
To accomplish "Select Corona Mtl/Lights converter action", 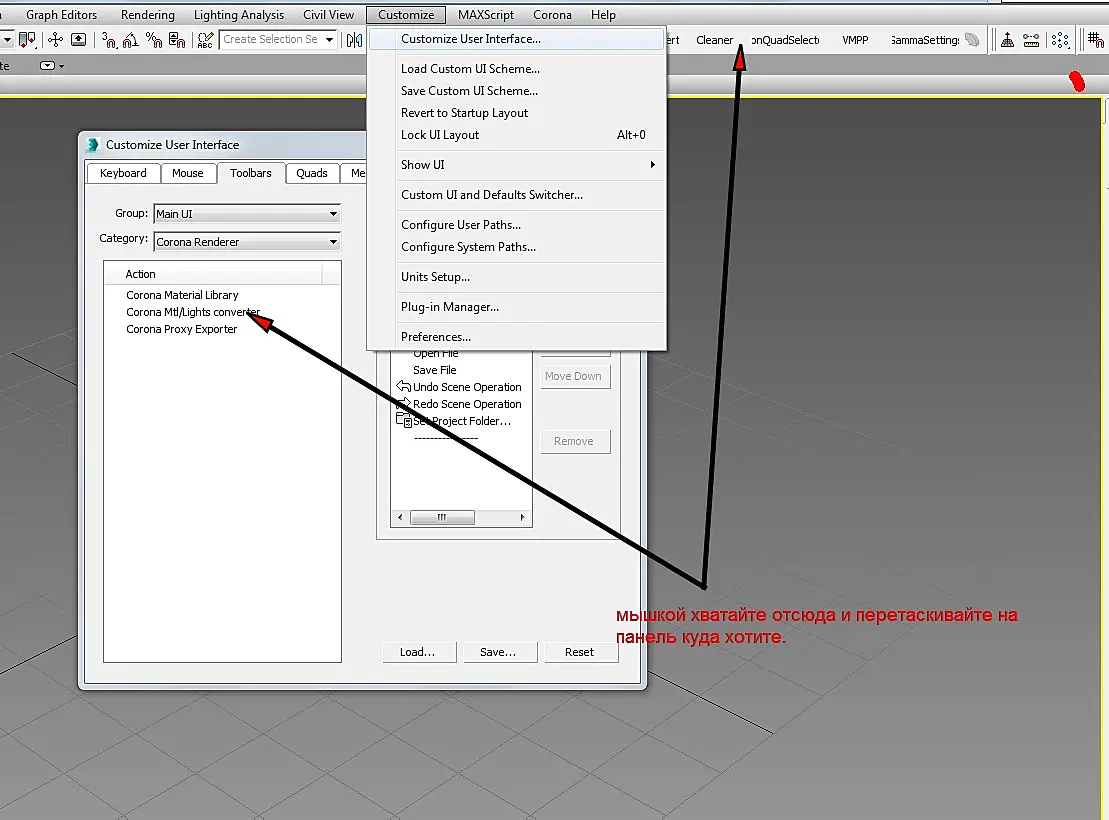I will click(193, 312).
